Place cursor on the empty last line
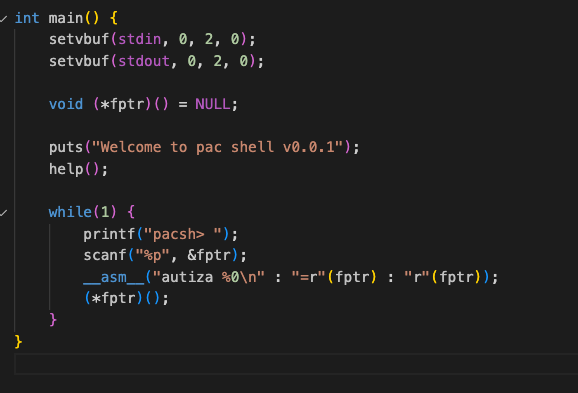Viewport: 578px width, 393px height. [x=296, y=364]
